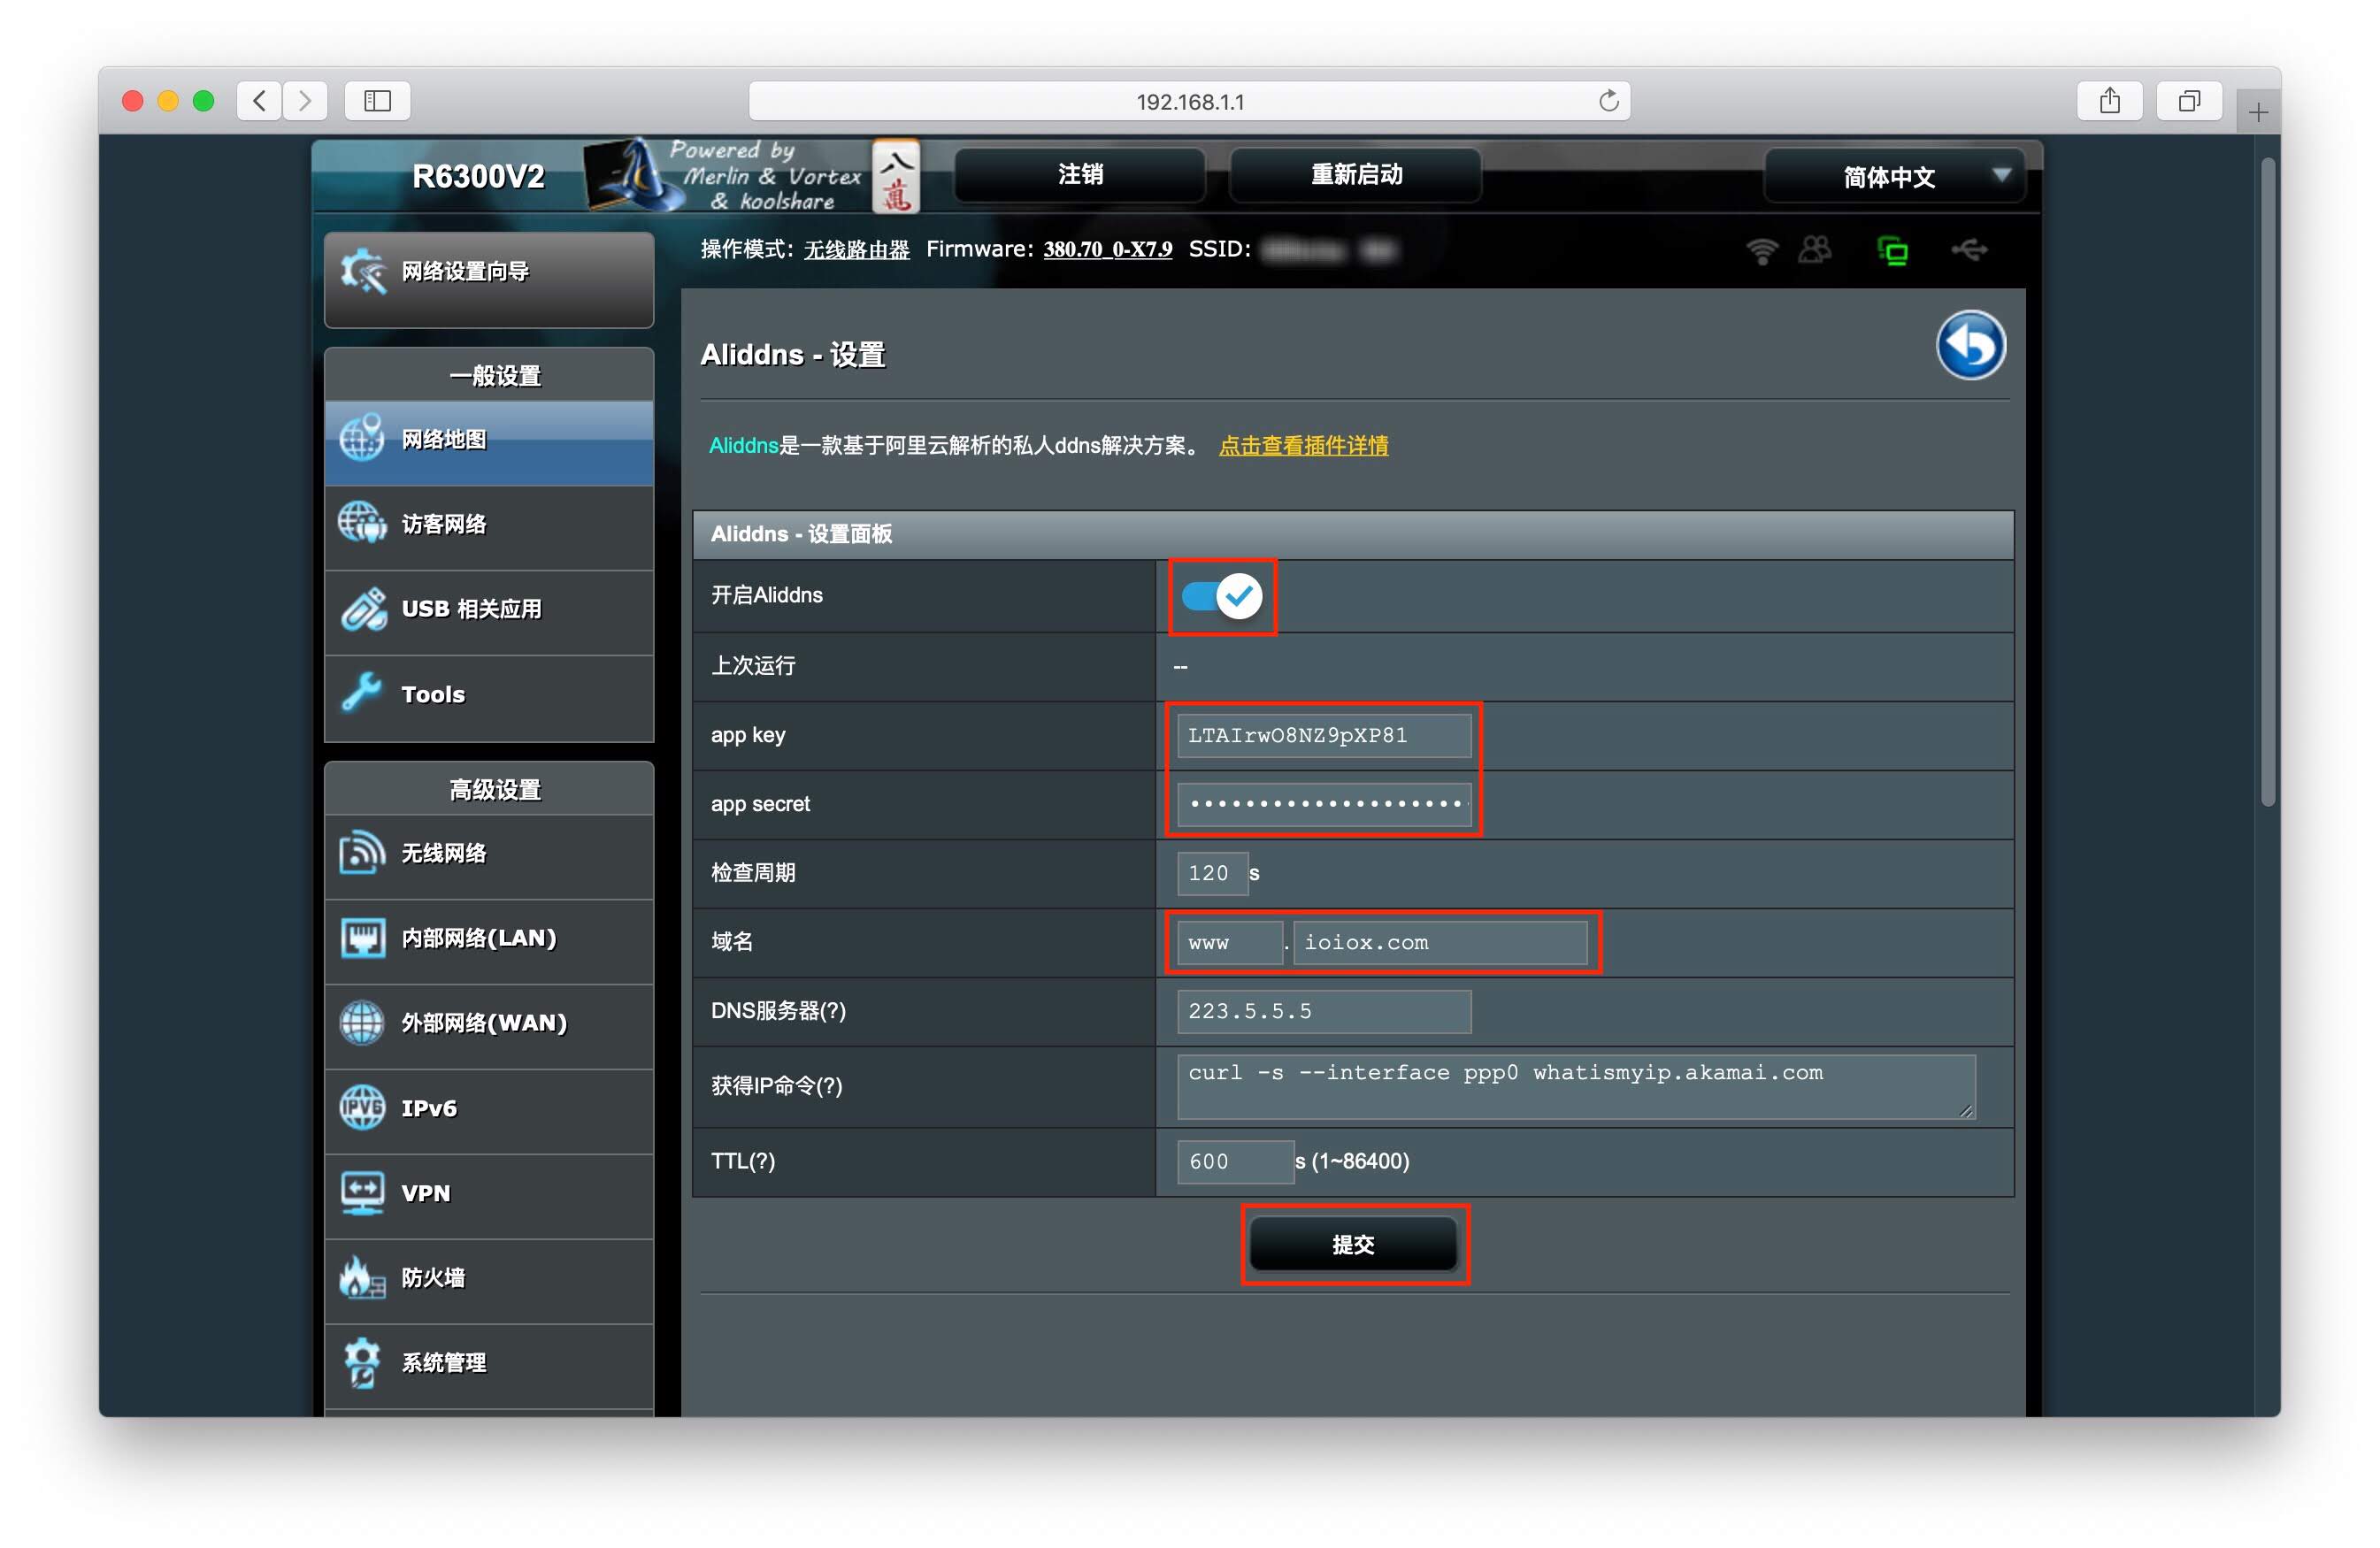Click the 380.70_0-X7.9 firmware link
2380x1548 pixels.
point(1107,250)
